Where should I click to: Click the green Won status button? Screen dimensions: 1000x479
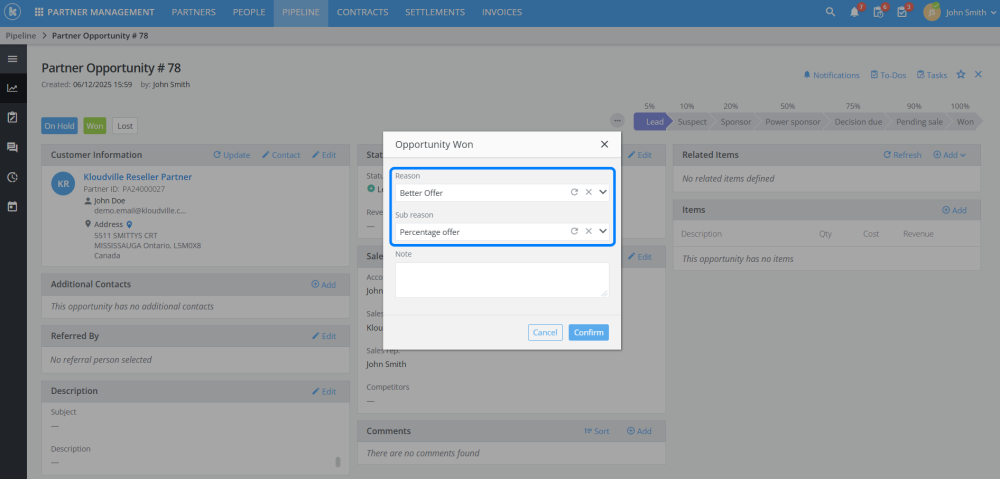[x=95, y=126]
